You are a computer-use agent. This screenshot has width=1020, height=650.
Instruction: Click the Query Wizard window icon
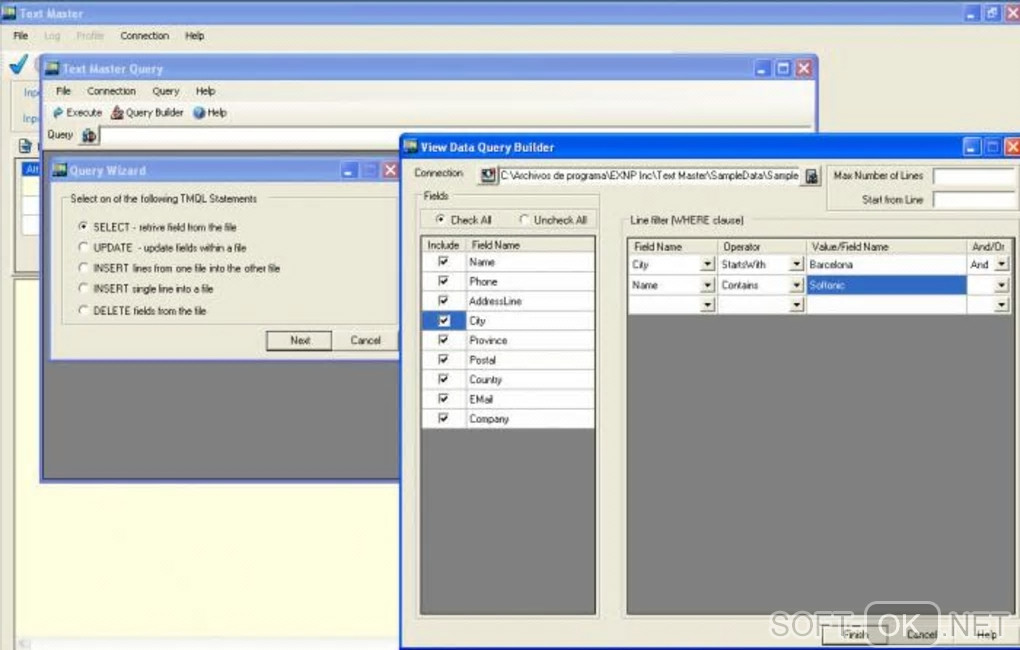(x=60, y=170)
